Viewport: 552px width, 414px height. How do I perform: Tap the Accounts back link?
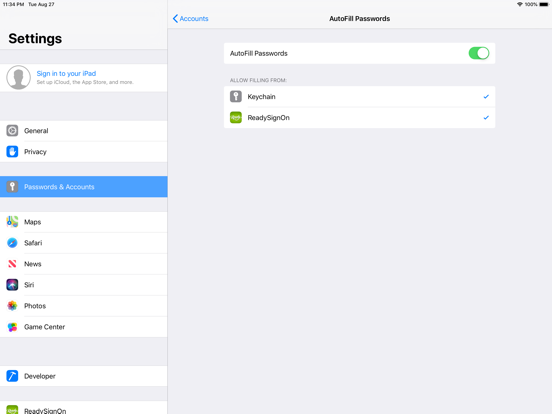point(194,19)
